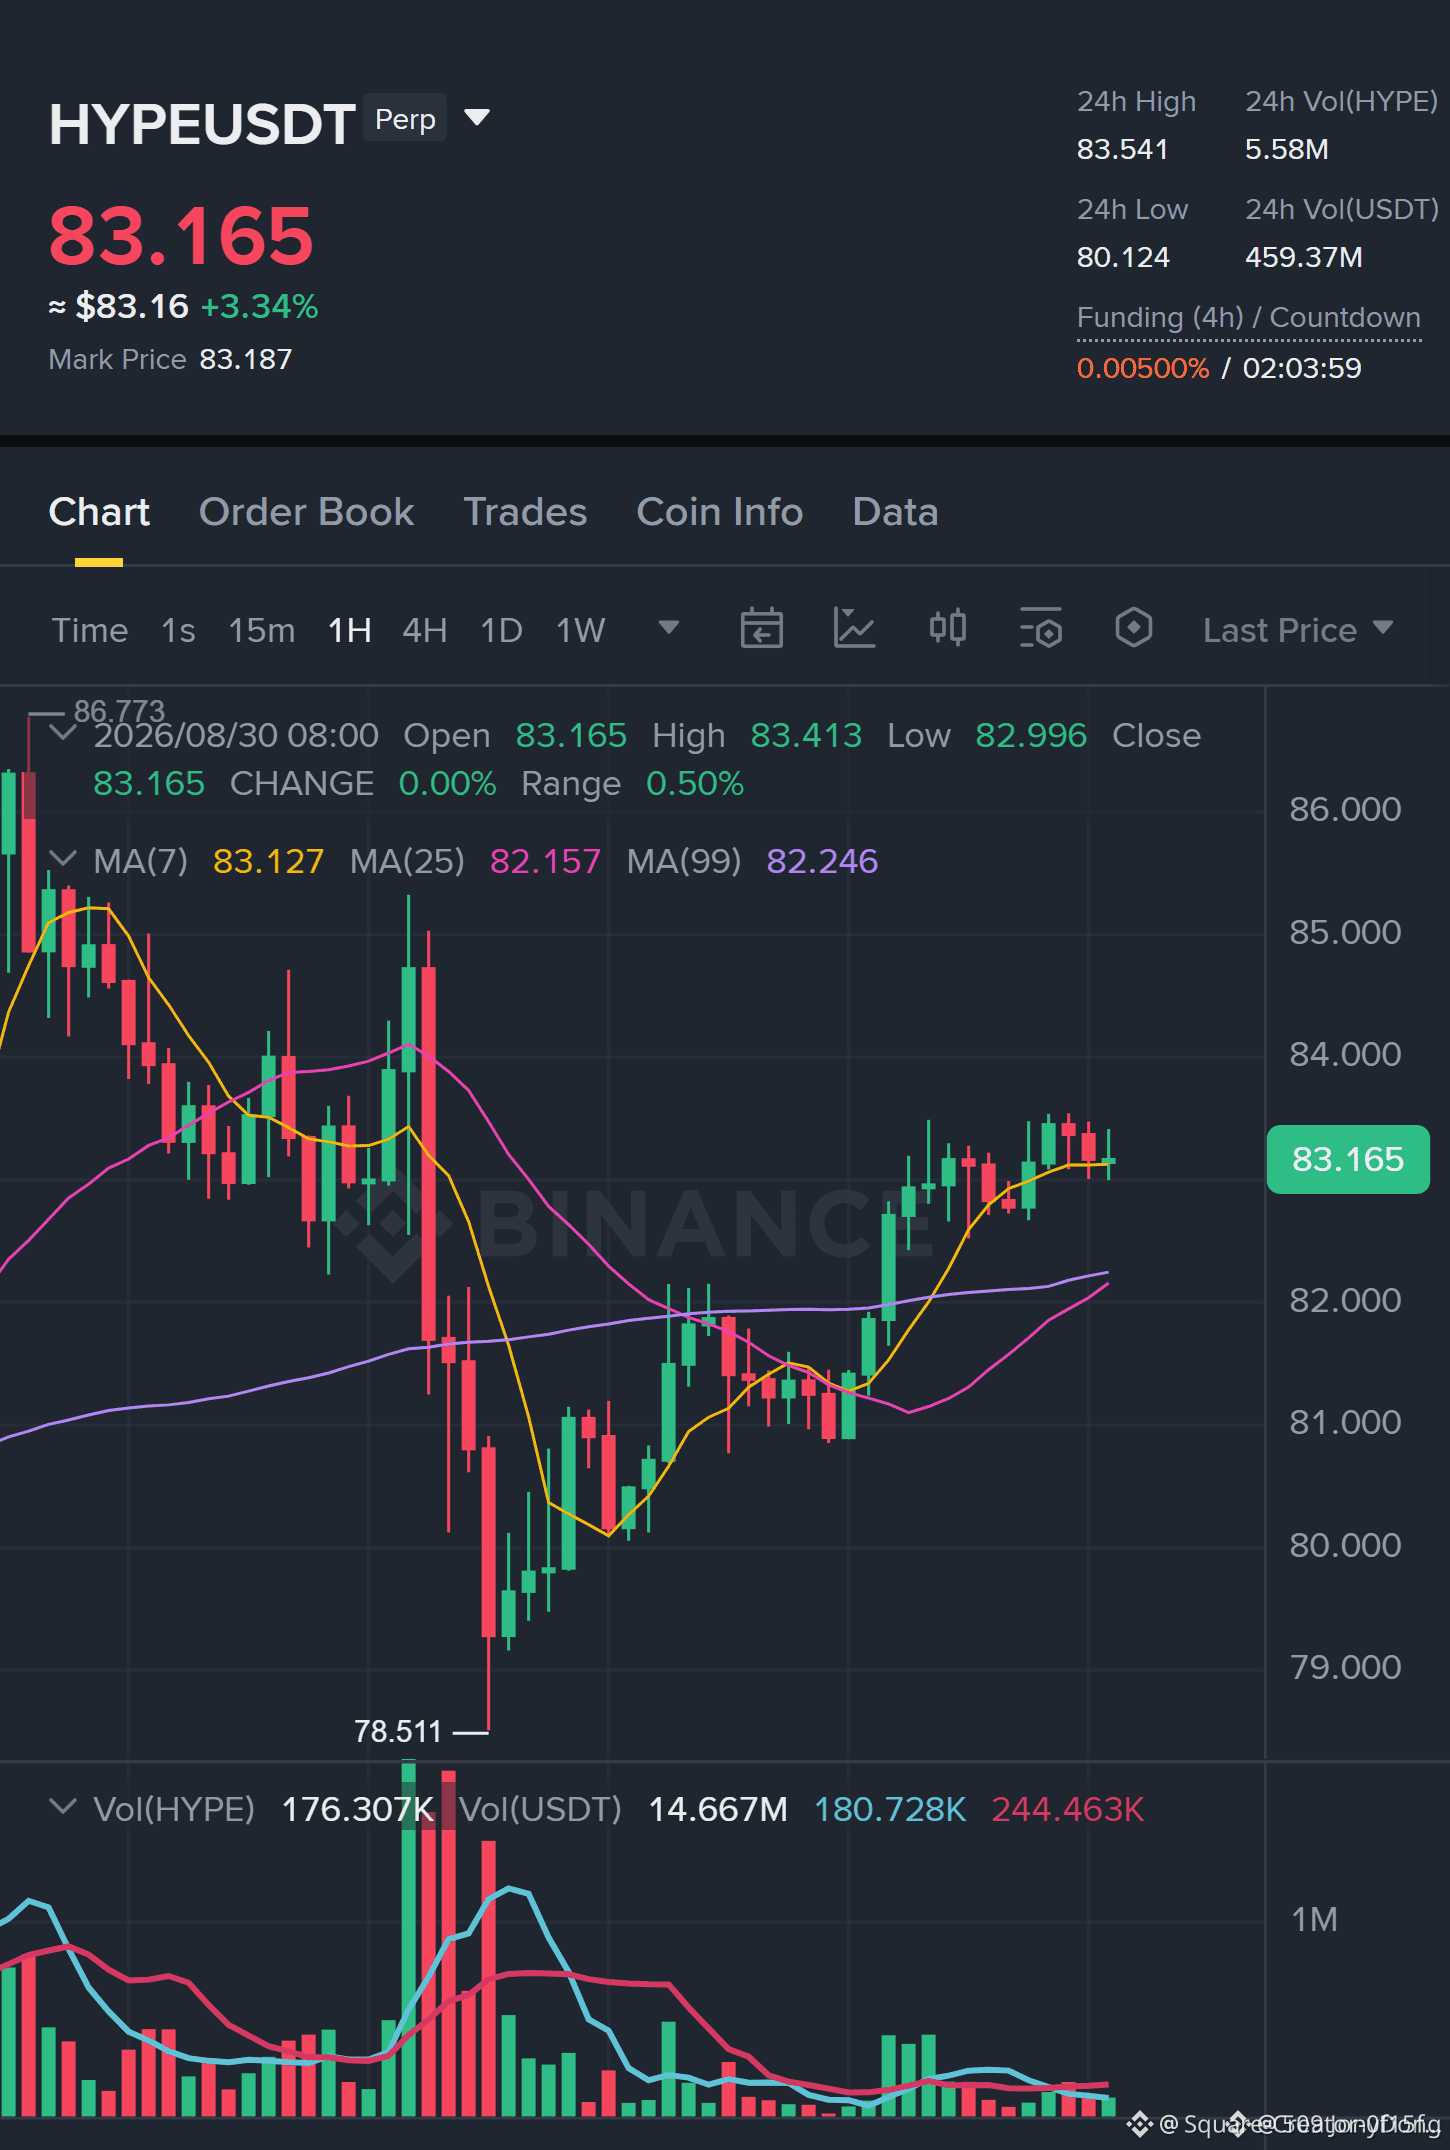Collapse the Vol(HYPE) indicator chevron
The width and height of the screenshot is (1450, 2150).
pos(63,1807)
